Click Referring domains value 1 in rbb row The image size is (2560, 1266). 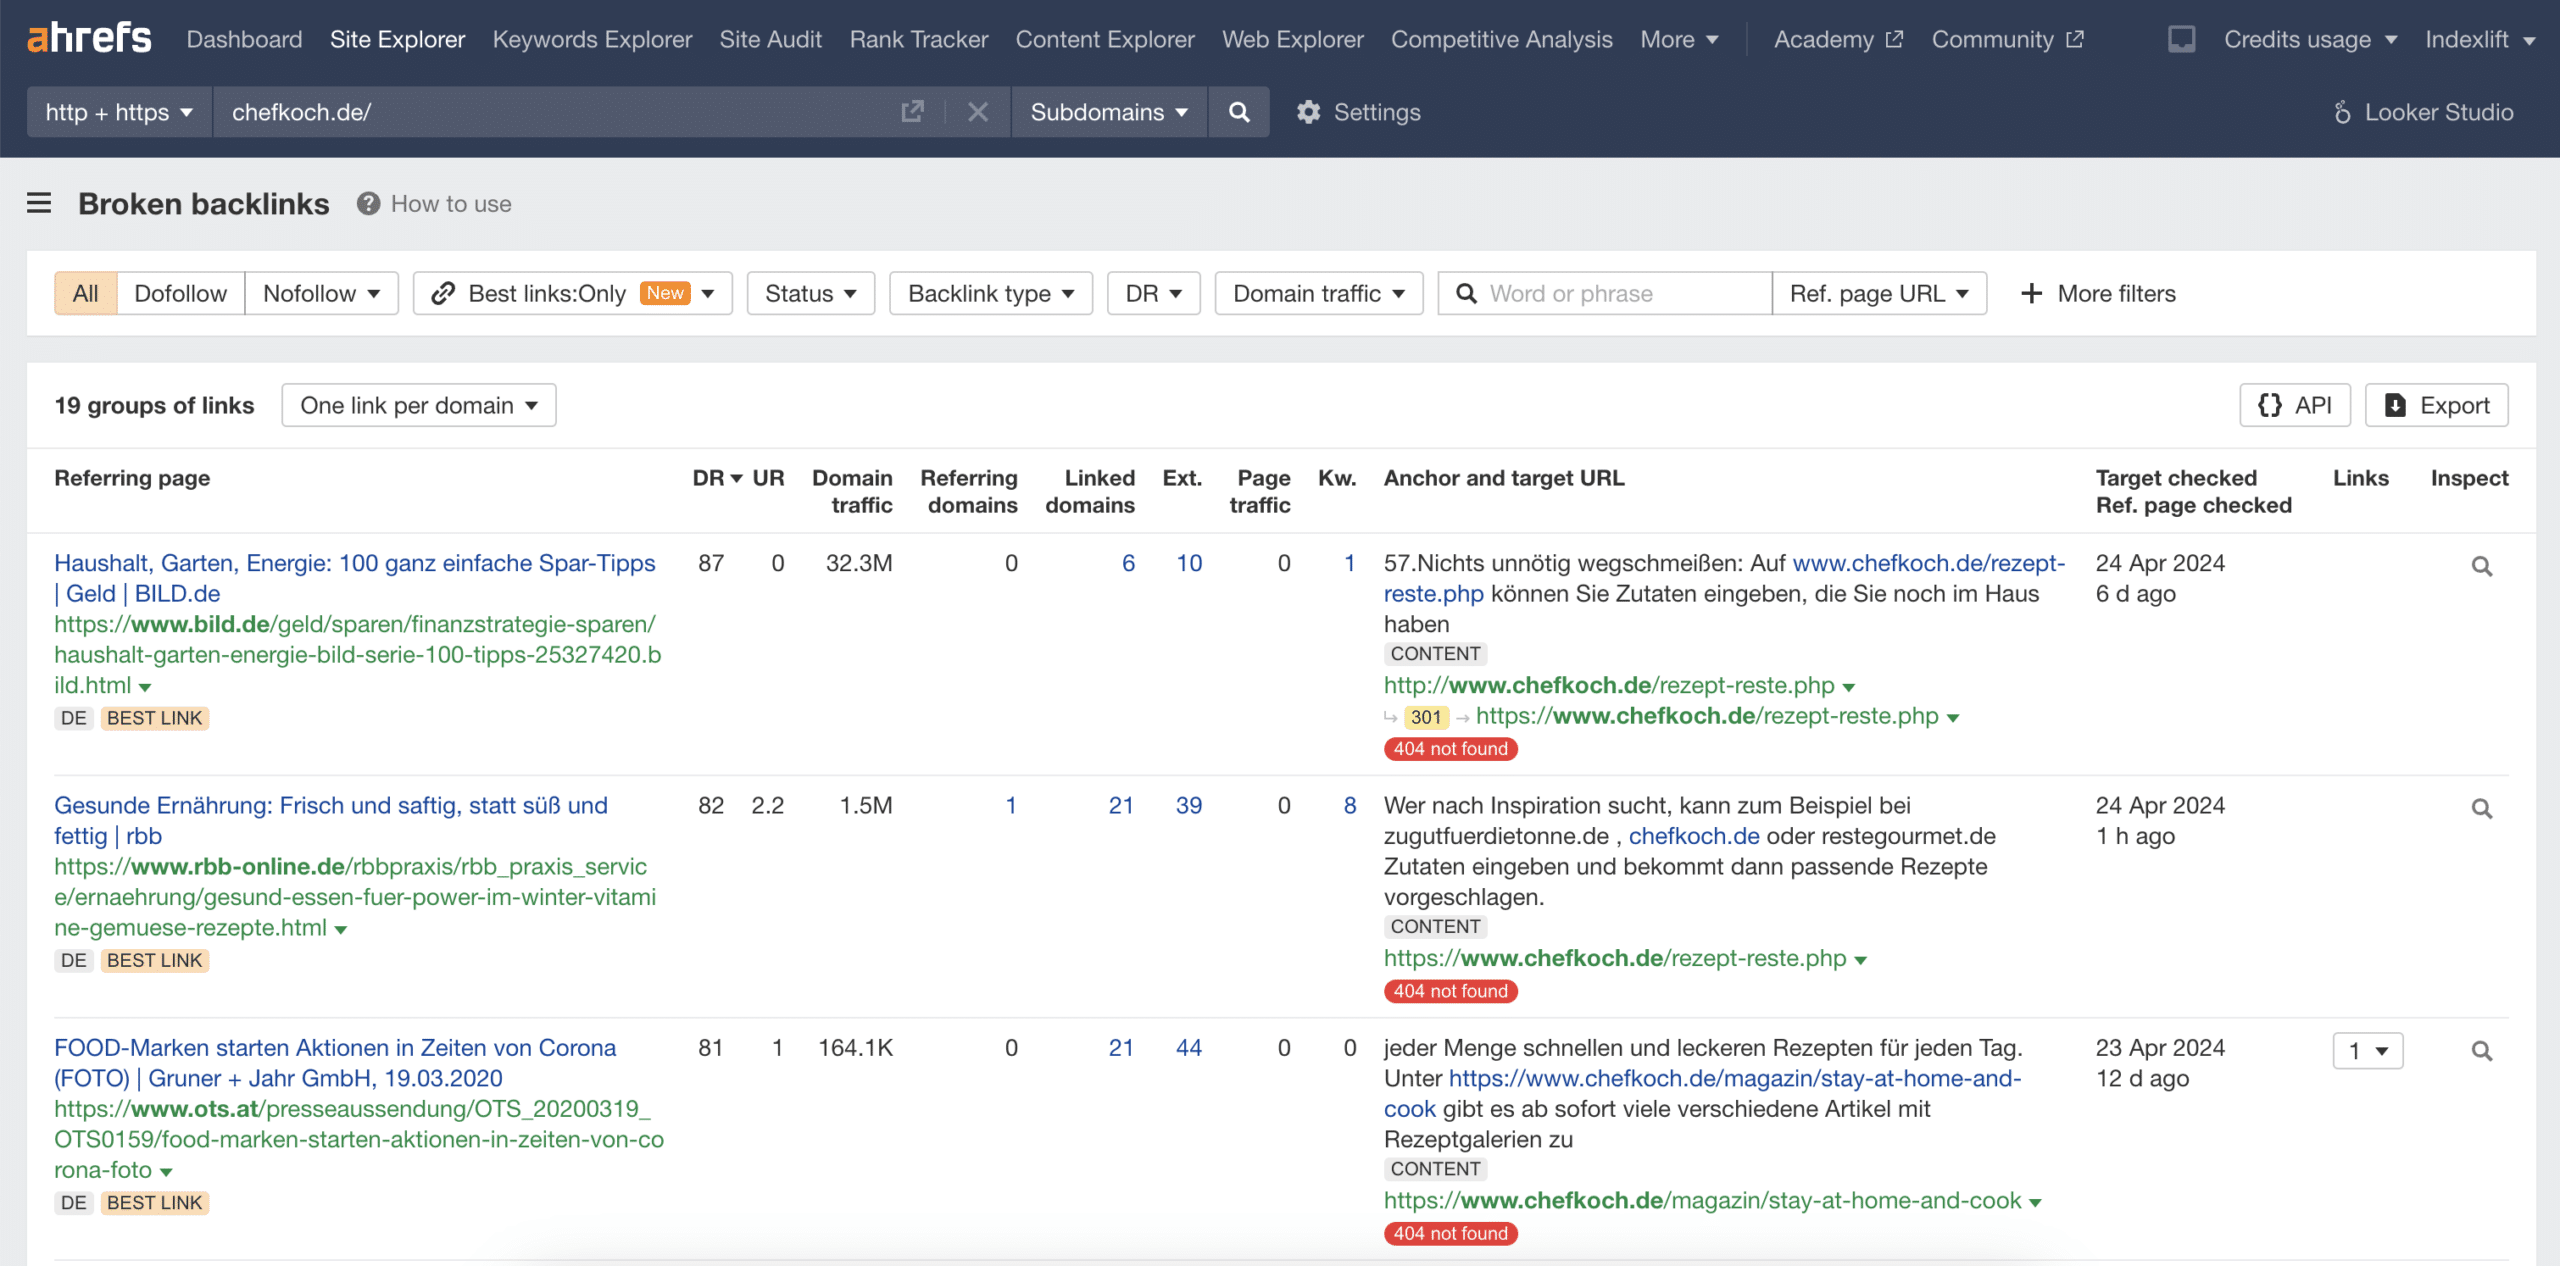(1011, 805)
